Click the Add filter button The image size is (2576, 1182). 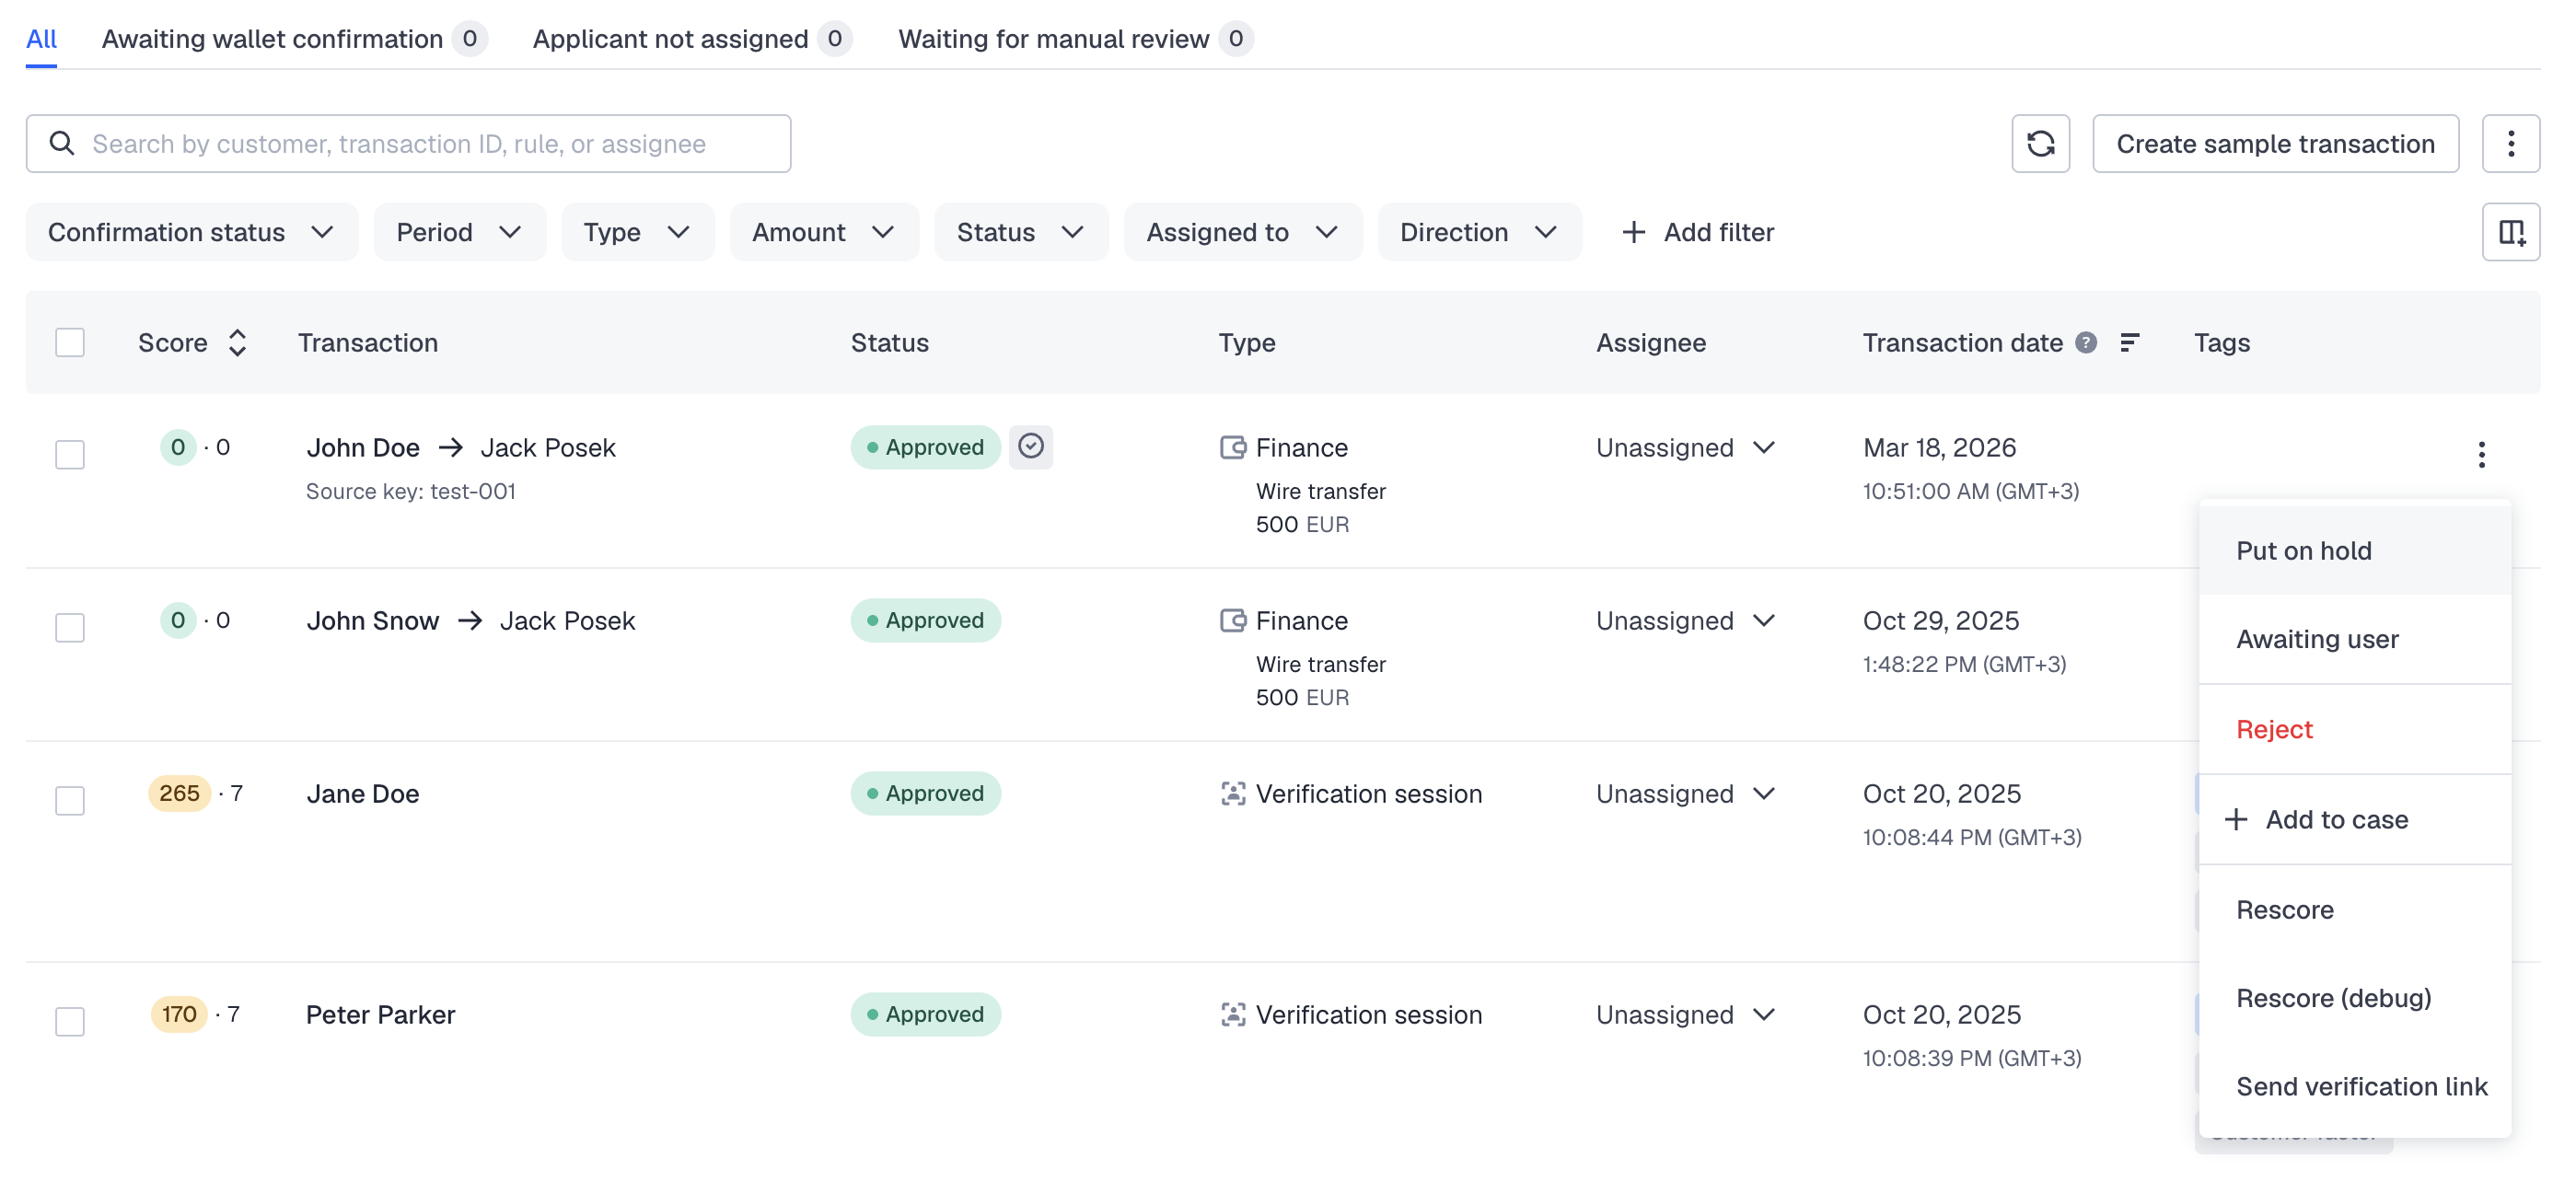(x=1697, y=232)
